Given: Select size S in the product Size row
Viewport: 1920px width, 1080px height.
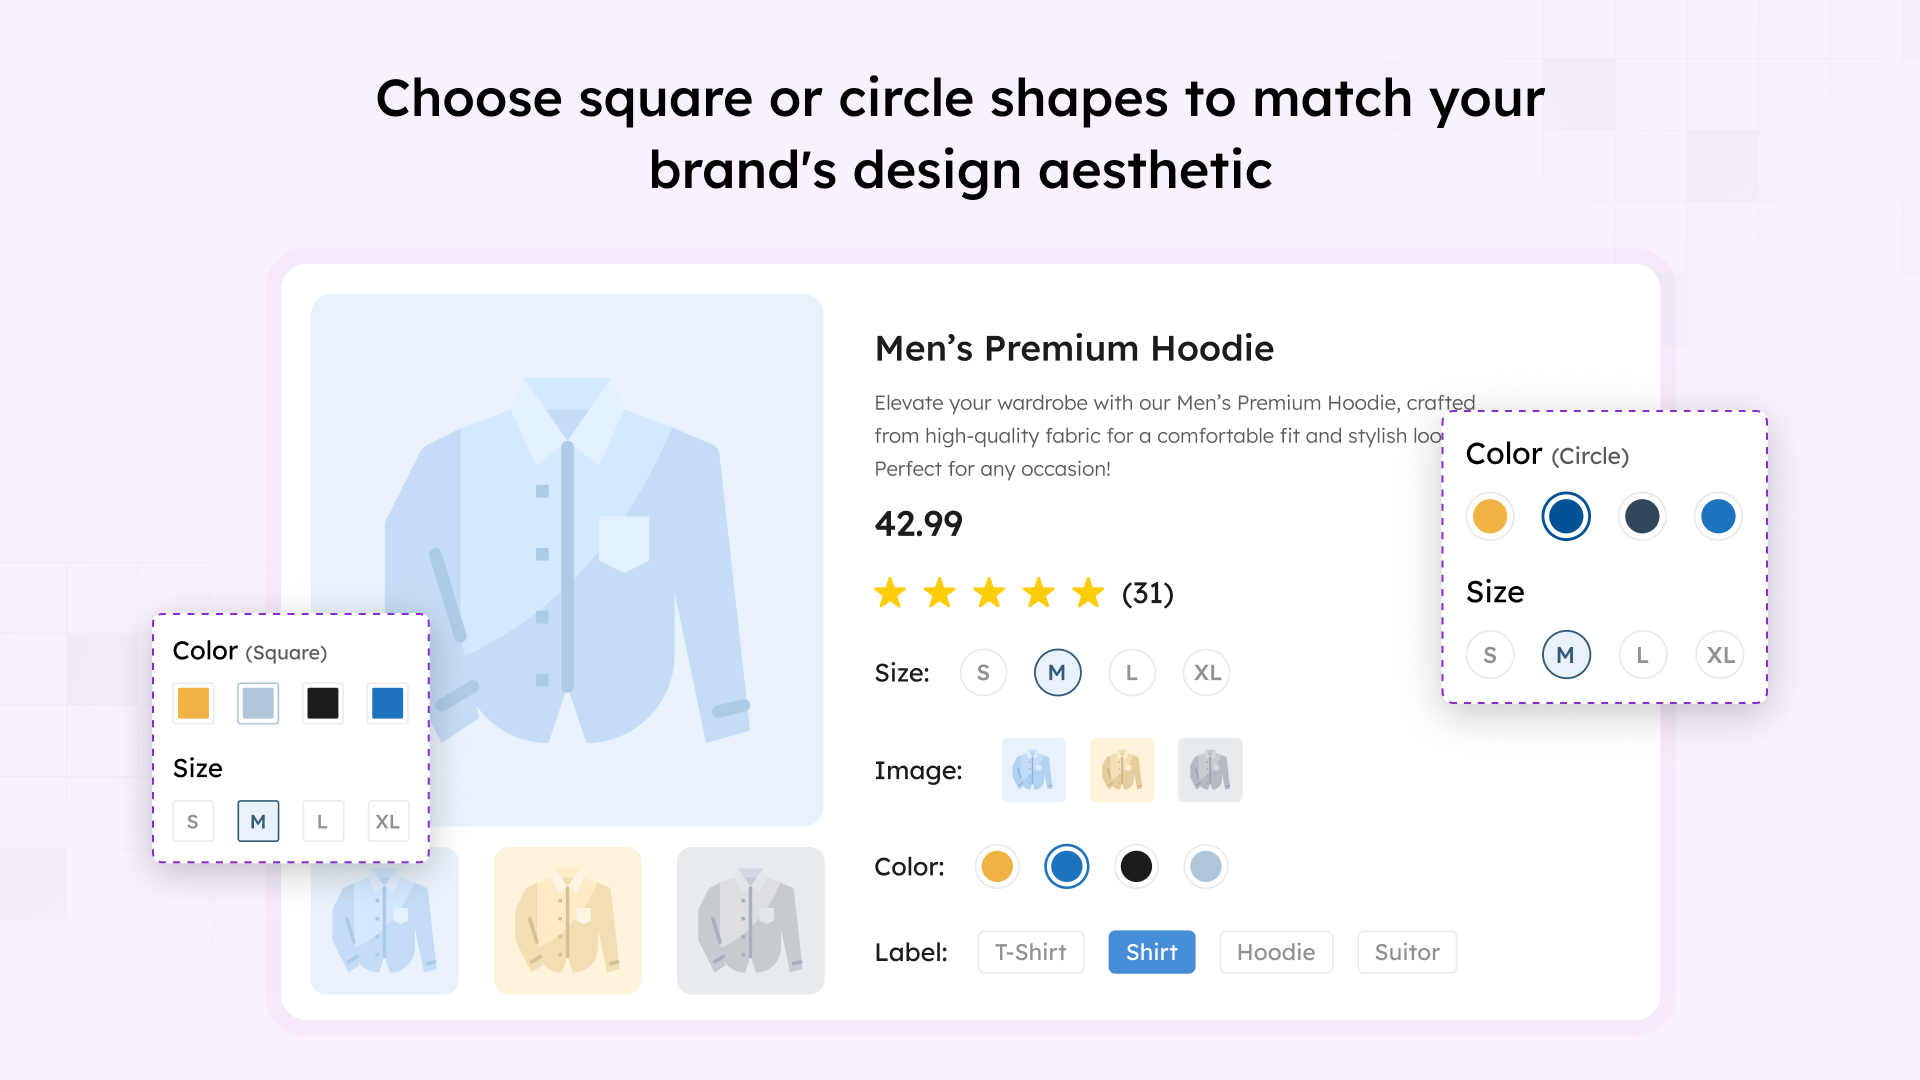Looking at the screenshot, I should 983,672.
